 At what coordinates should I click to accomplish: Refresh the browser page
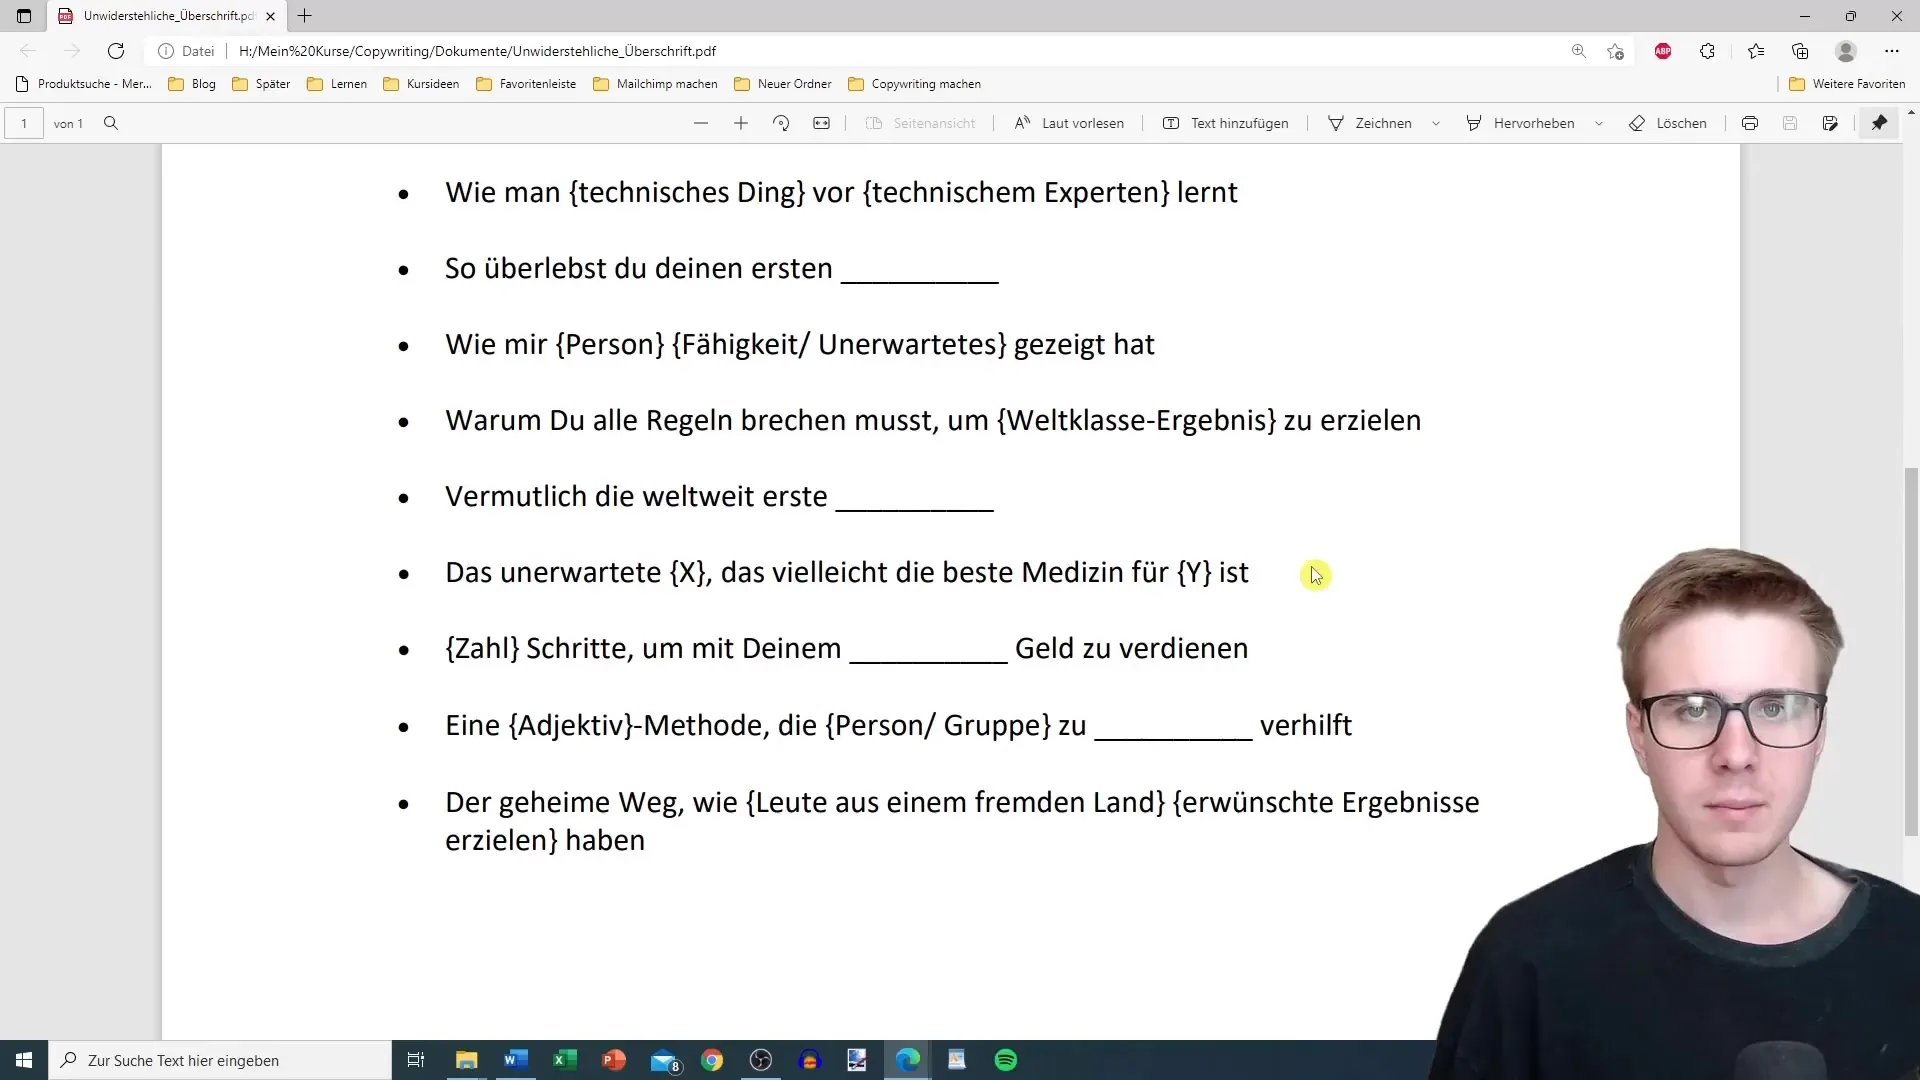[116, 51]
